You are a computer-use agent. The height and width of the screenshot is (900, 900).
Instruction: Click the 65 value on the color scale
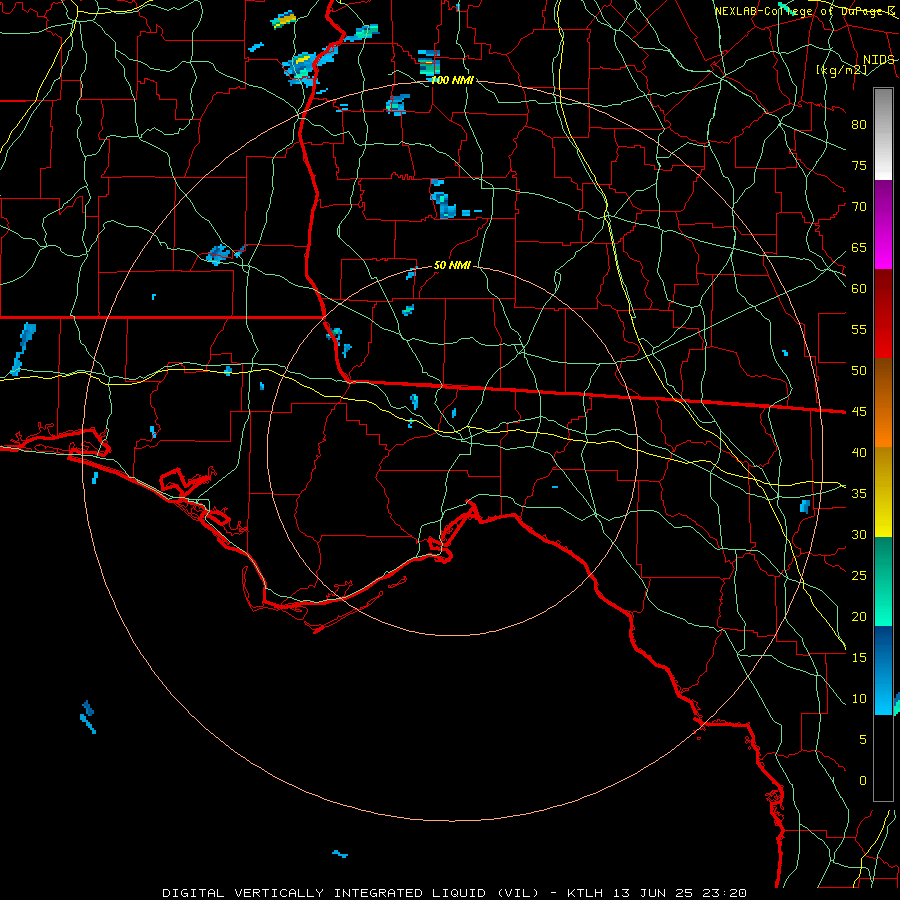pos(859,247)
